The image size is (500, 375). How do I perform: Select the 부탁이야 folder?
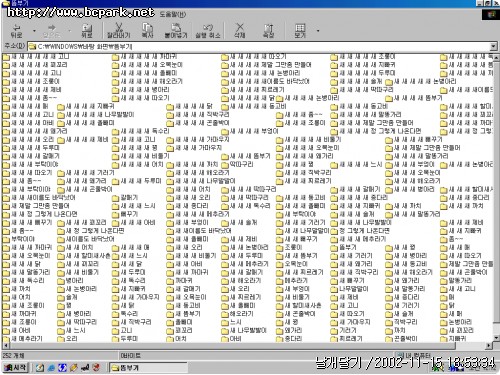pos(19,239)
